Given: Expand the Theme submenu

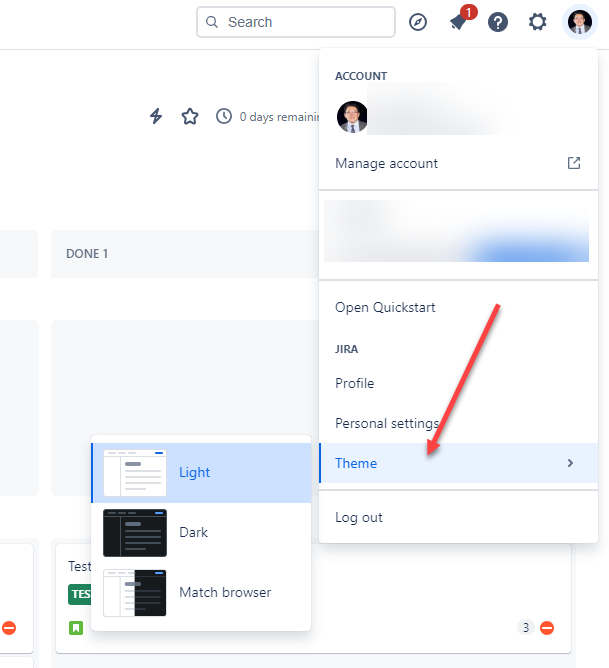Looking at the screenshot, I should pyautogui.click(x=458, y=463).
